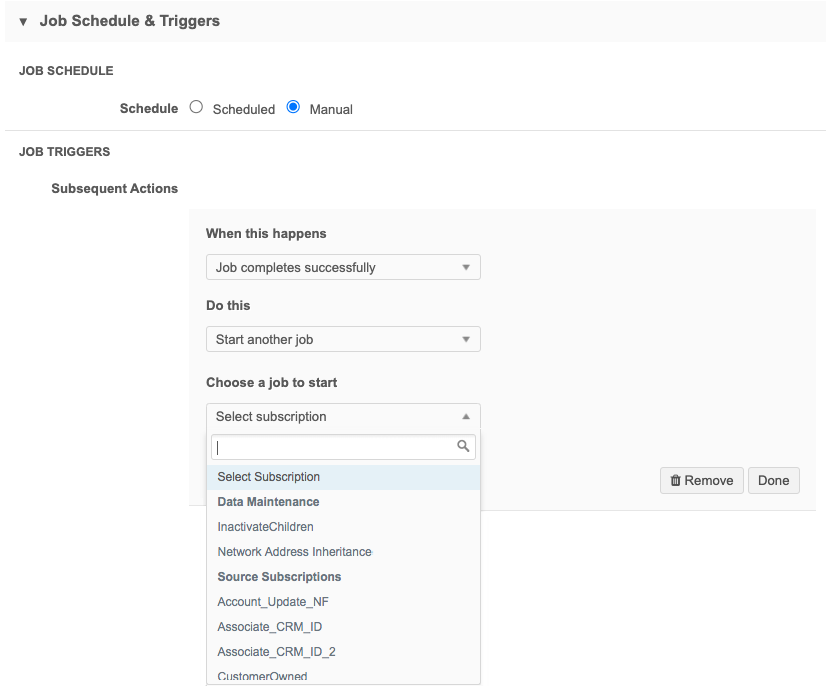826x686 pixels.
Task: Select the Manual schedule option
Action: coord(293,108)
